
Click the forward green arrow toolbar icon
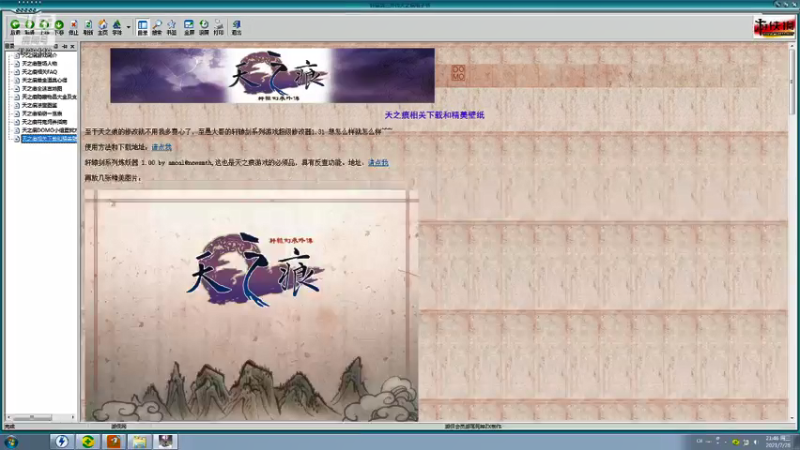coord(30,27)
